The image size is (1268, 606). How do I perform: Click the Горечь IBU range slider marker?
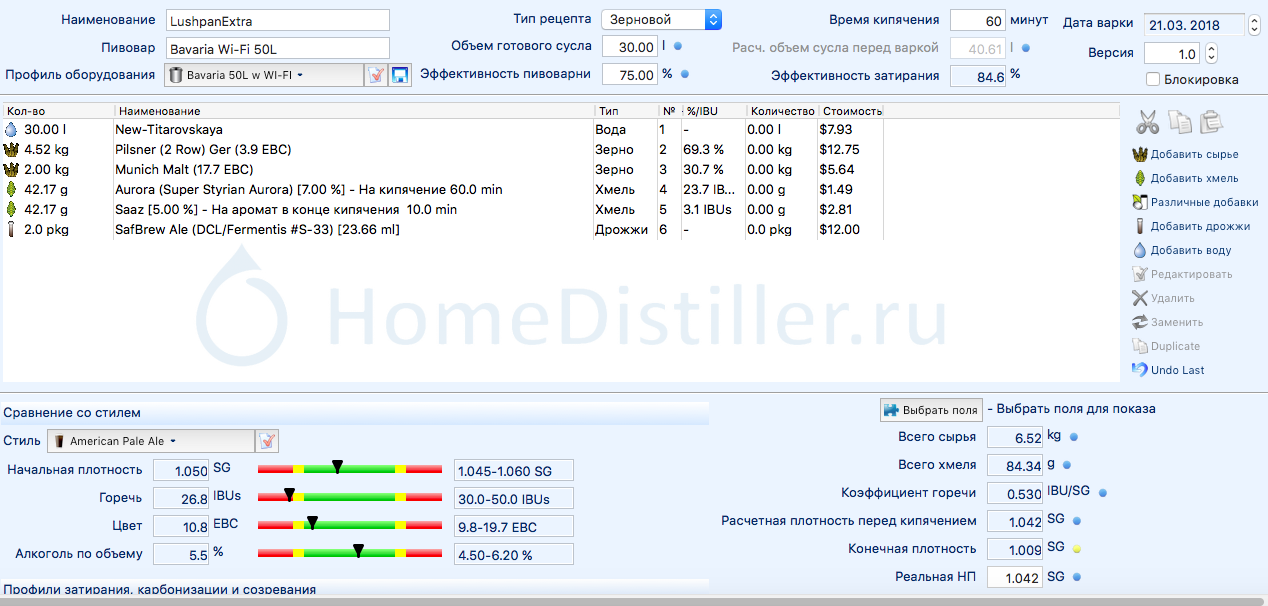tap(289, 494)
